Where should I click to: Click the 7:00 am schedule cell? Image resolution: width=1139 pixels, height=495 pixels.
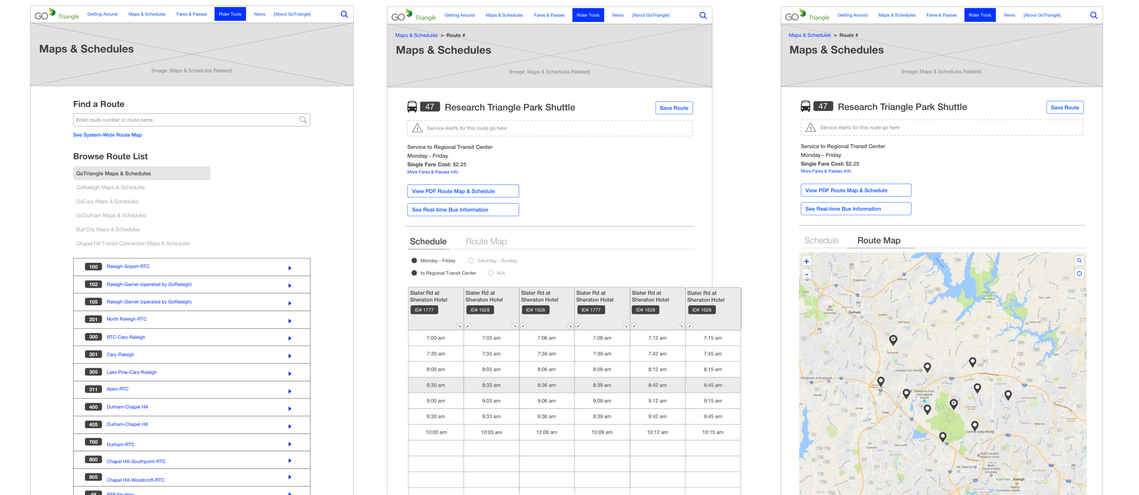click(x=436, y=338)
